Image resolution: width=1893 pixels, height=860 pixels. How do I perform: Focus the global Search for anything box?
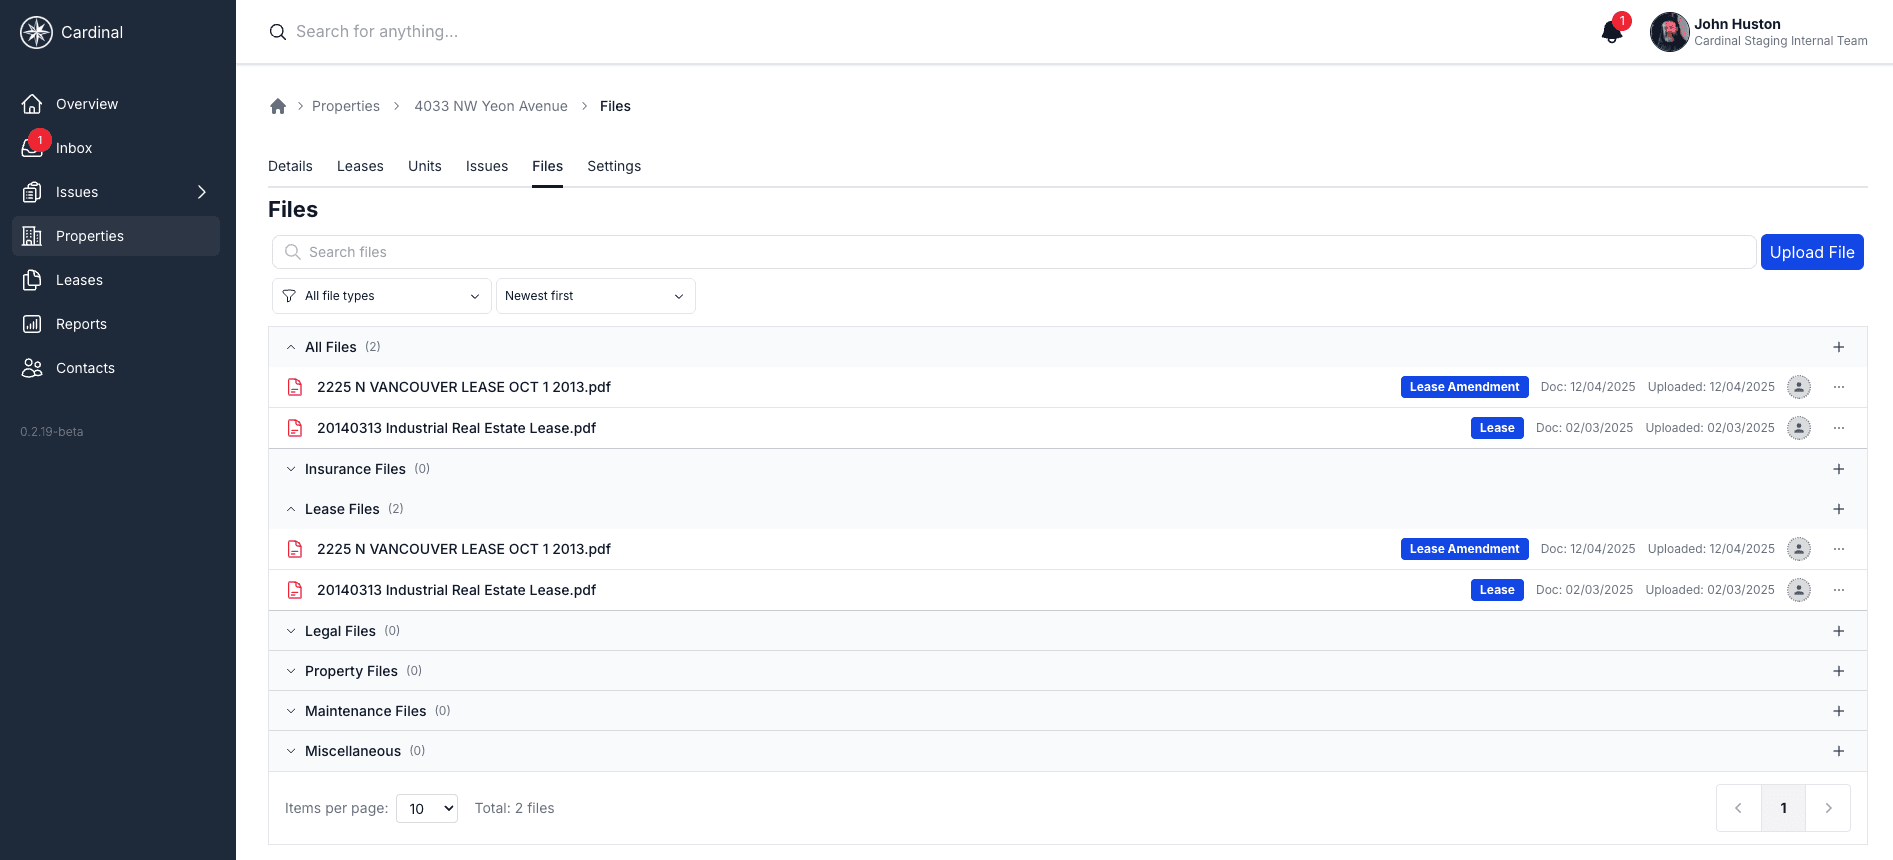click(377, 32)
